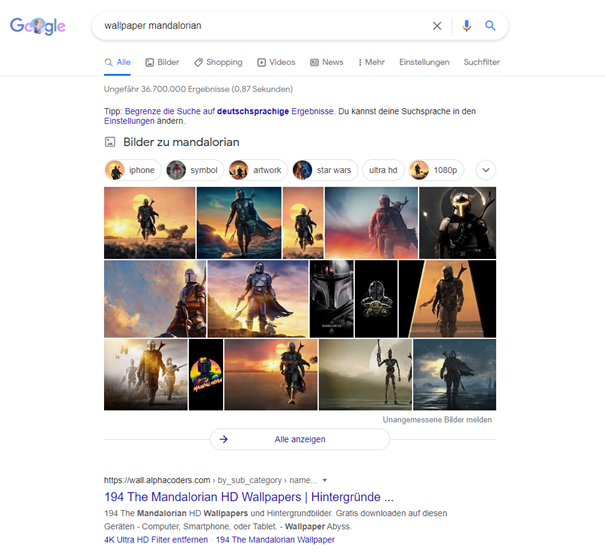The image size is (605, 554).
Task: Select the Alle tab
Action: [118, 62]
